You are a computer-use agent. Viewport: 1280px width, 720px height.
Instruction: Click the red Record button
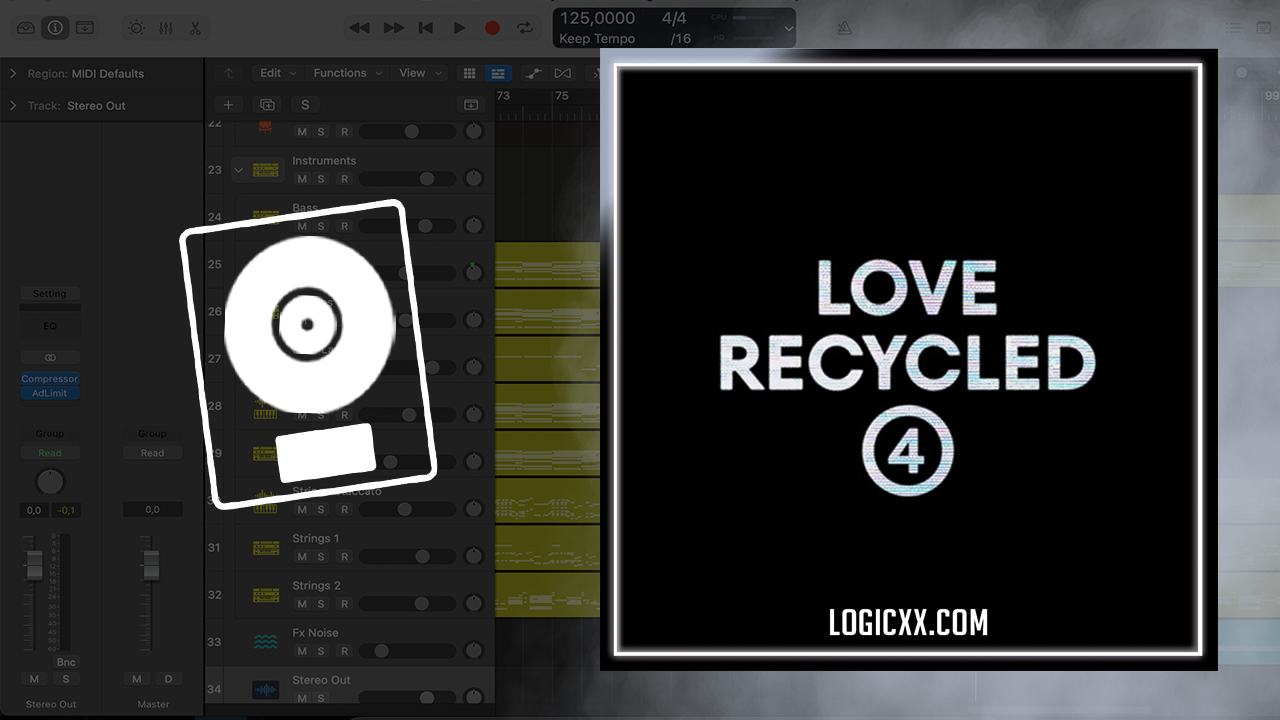492,28
